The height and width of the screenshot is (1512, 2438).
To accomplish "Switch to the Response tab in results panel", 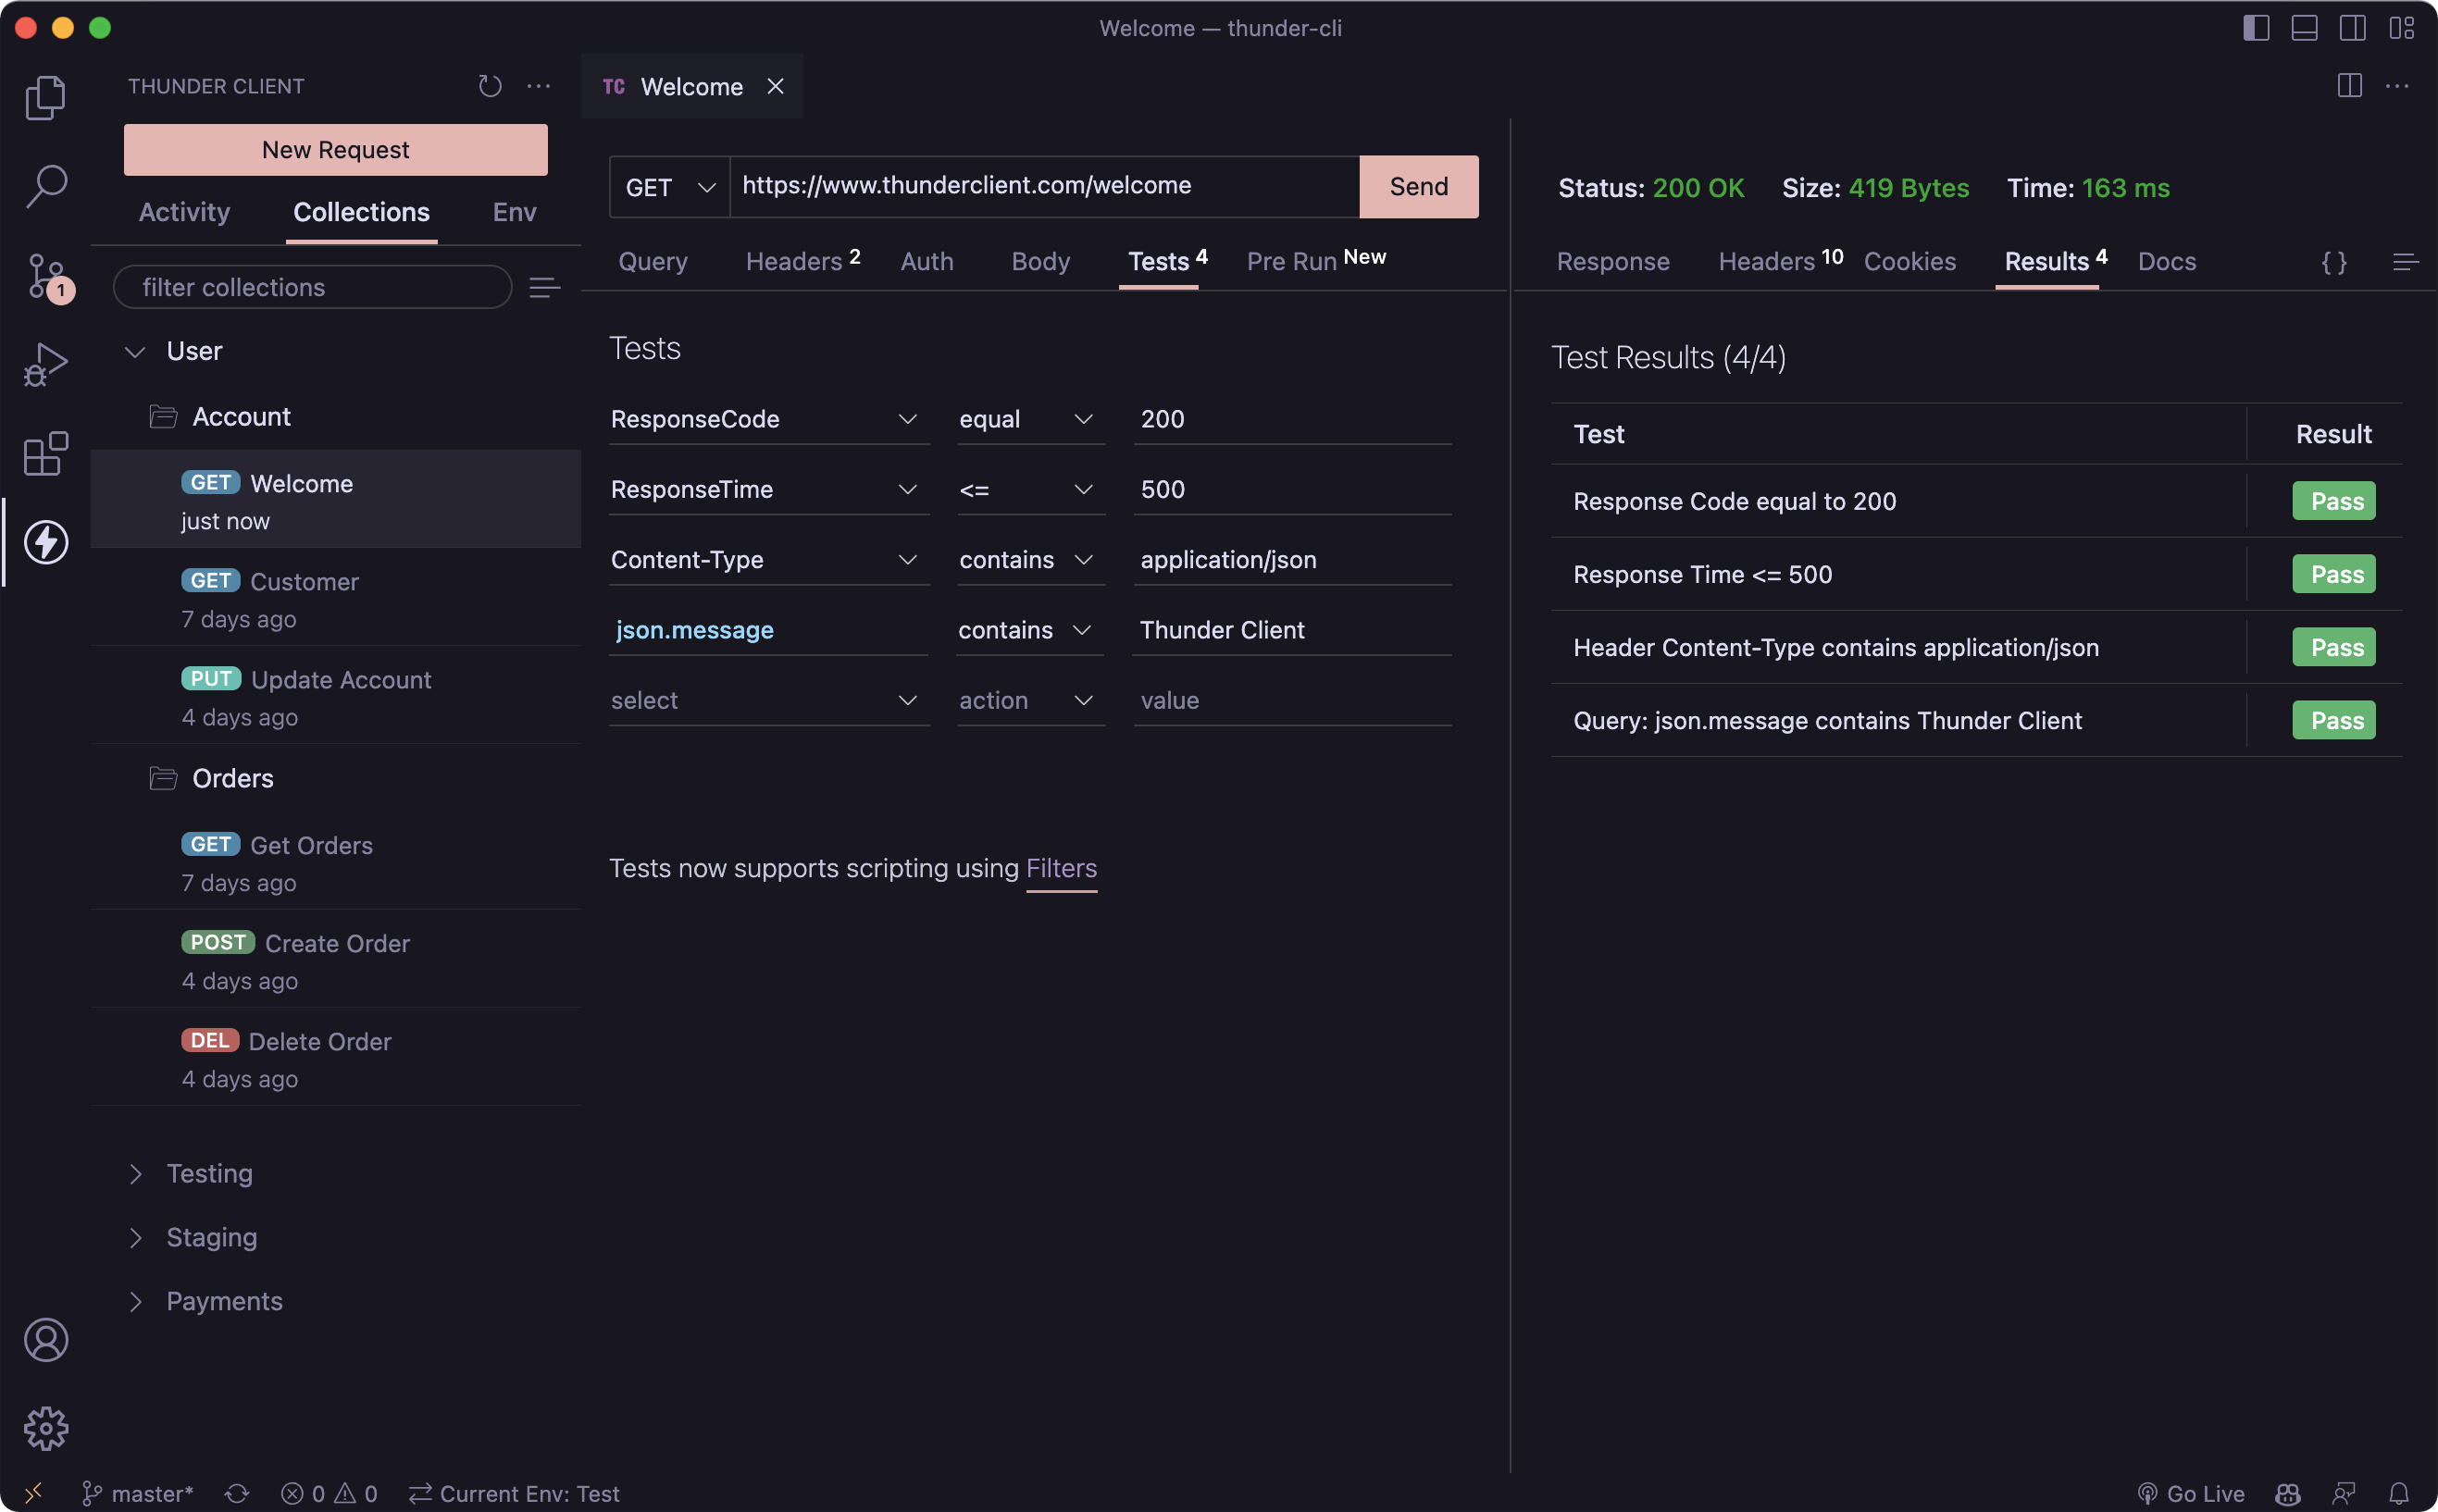I will click(1612, 258).
